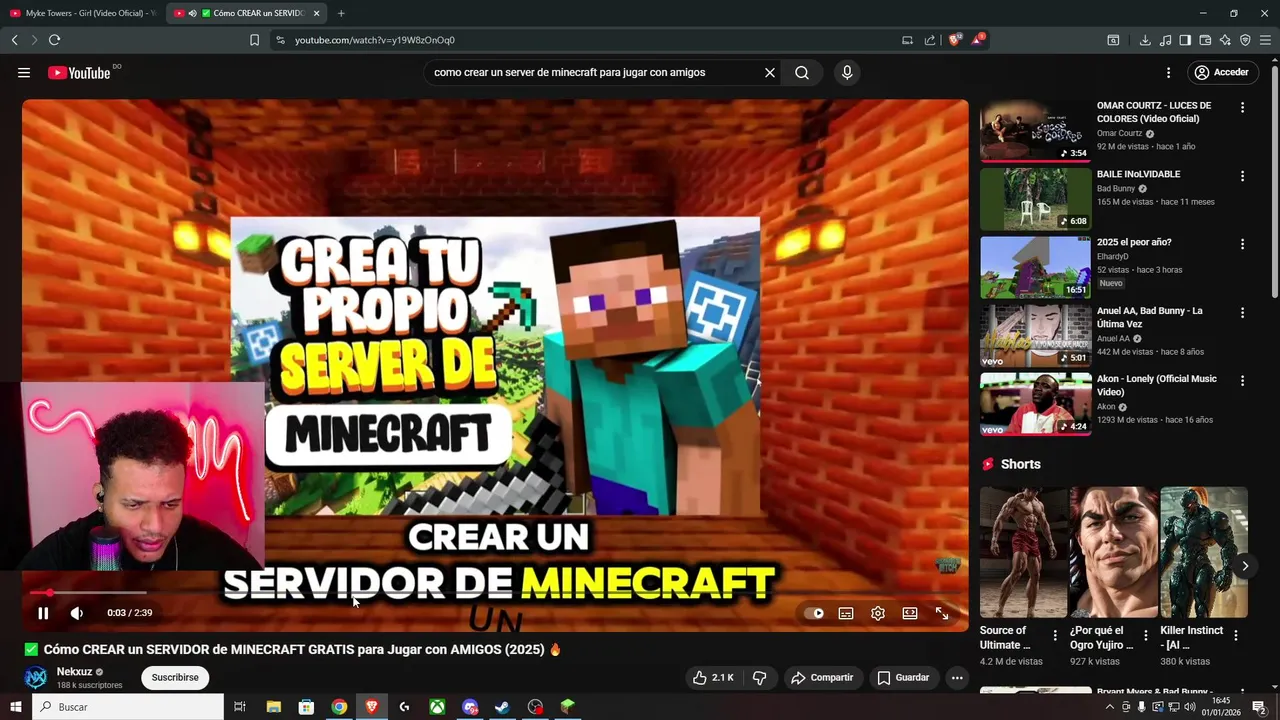
Task: Pause the video
Action: (x=43, y=613)
